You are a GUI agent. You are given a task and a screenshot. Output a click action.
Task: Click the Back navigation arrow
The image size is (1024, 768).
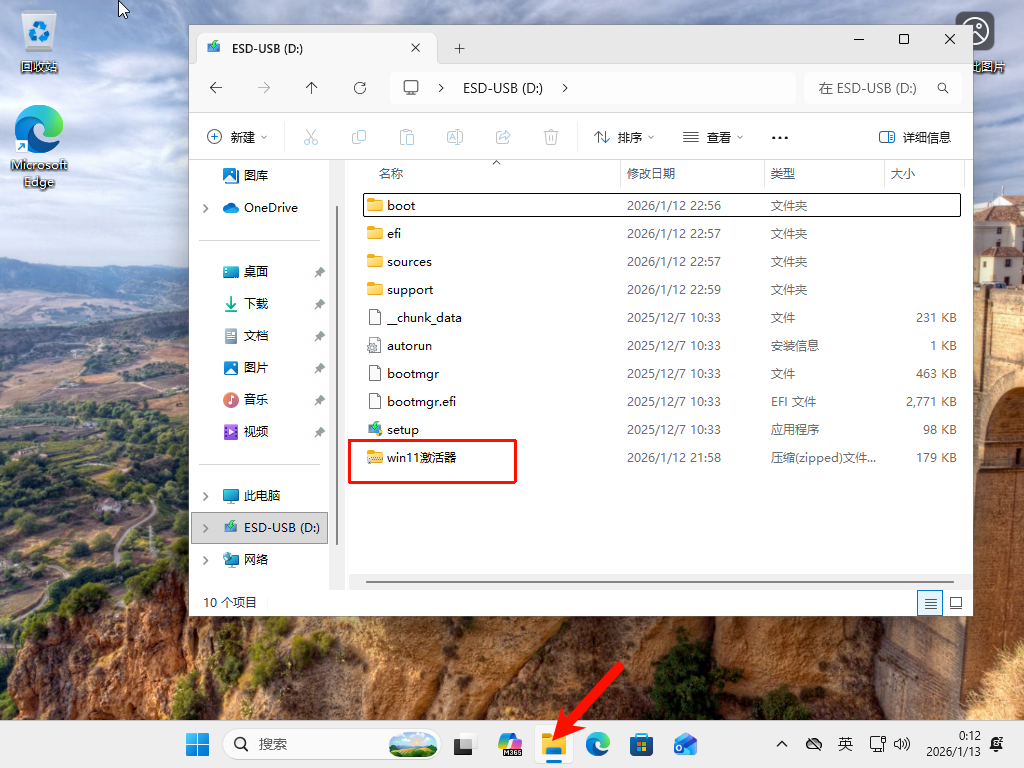click(216, 88)
